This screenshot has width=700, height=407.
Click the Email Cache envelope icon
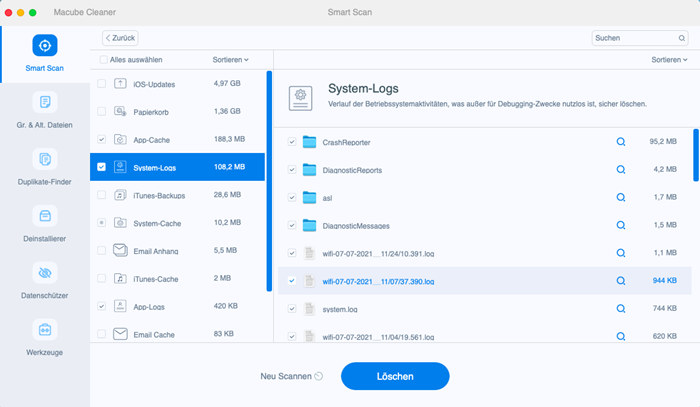coord(120,334)
